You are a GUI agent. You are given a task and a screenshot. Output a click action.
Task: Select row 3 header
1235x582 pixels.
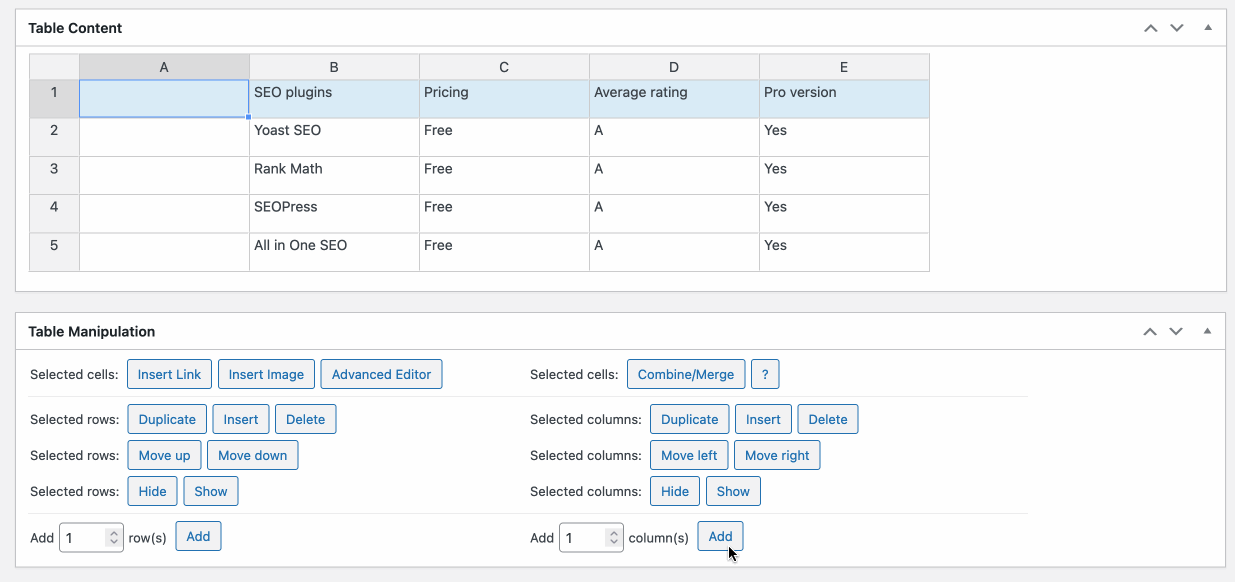54,175
